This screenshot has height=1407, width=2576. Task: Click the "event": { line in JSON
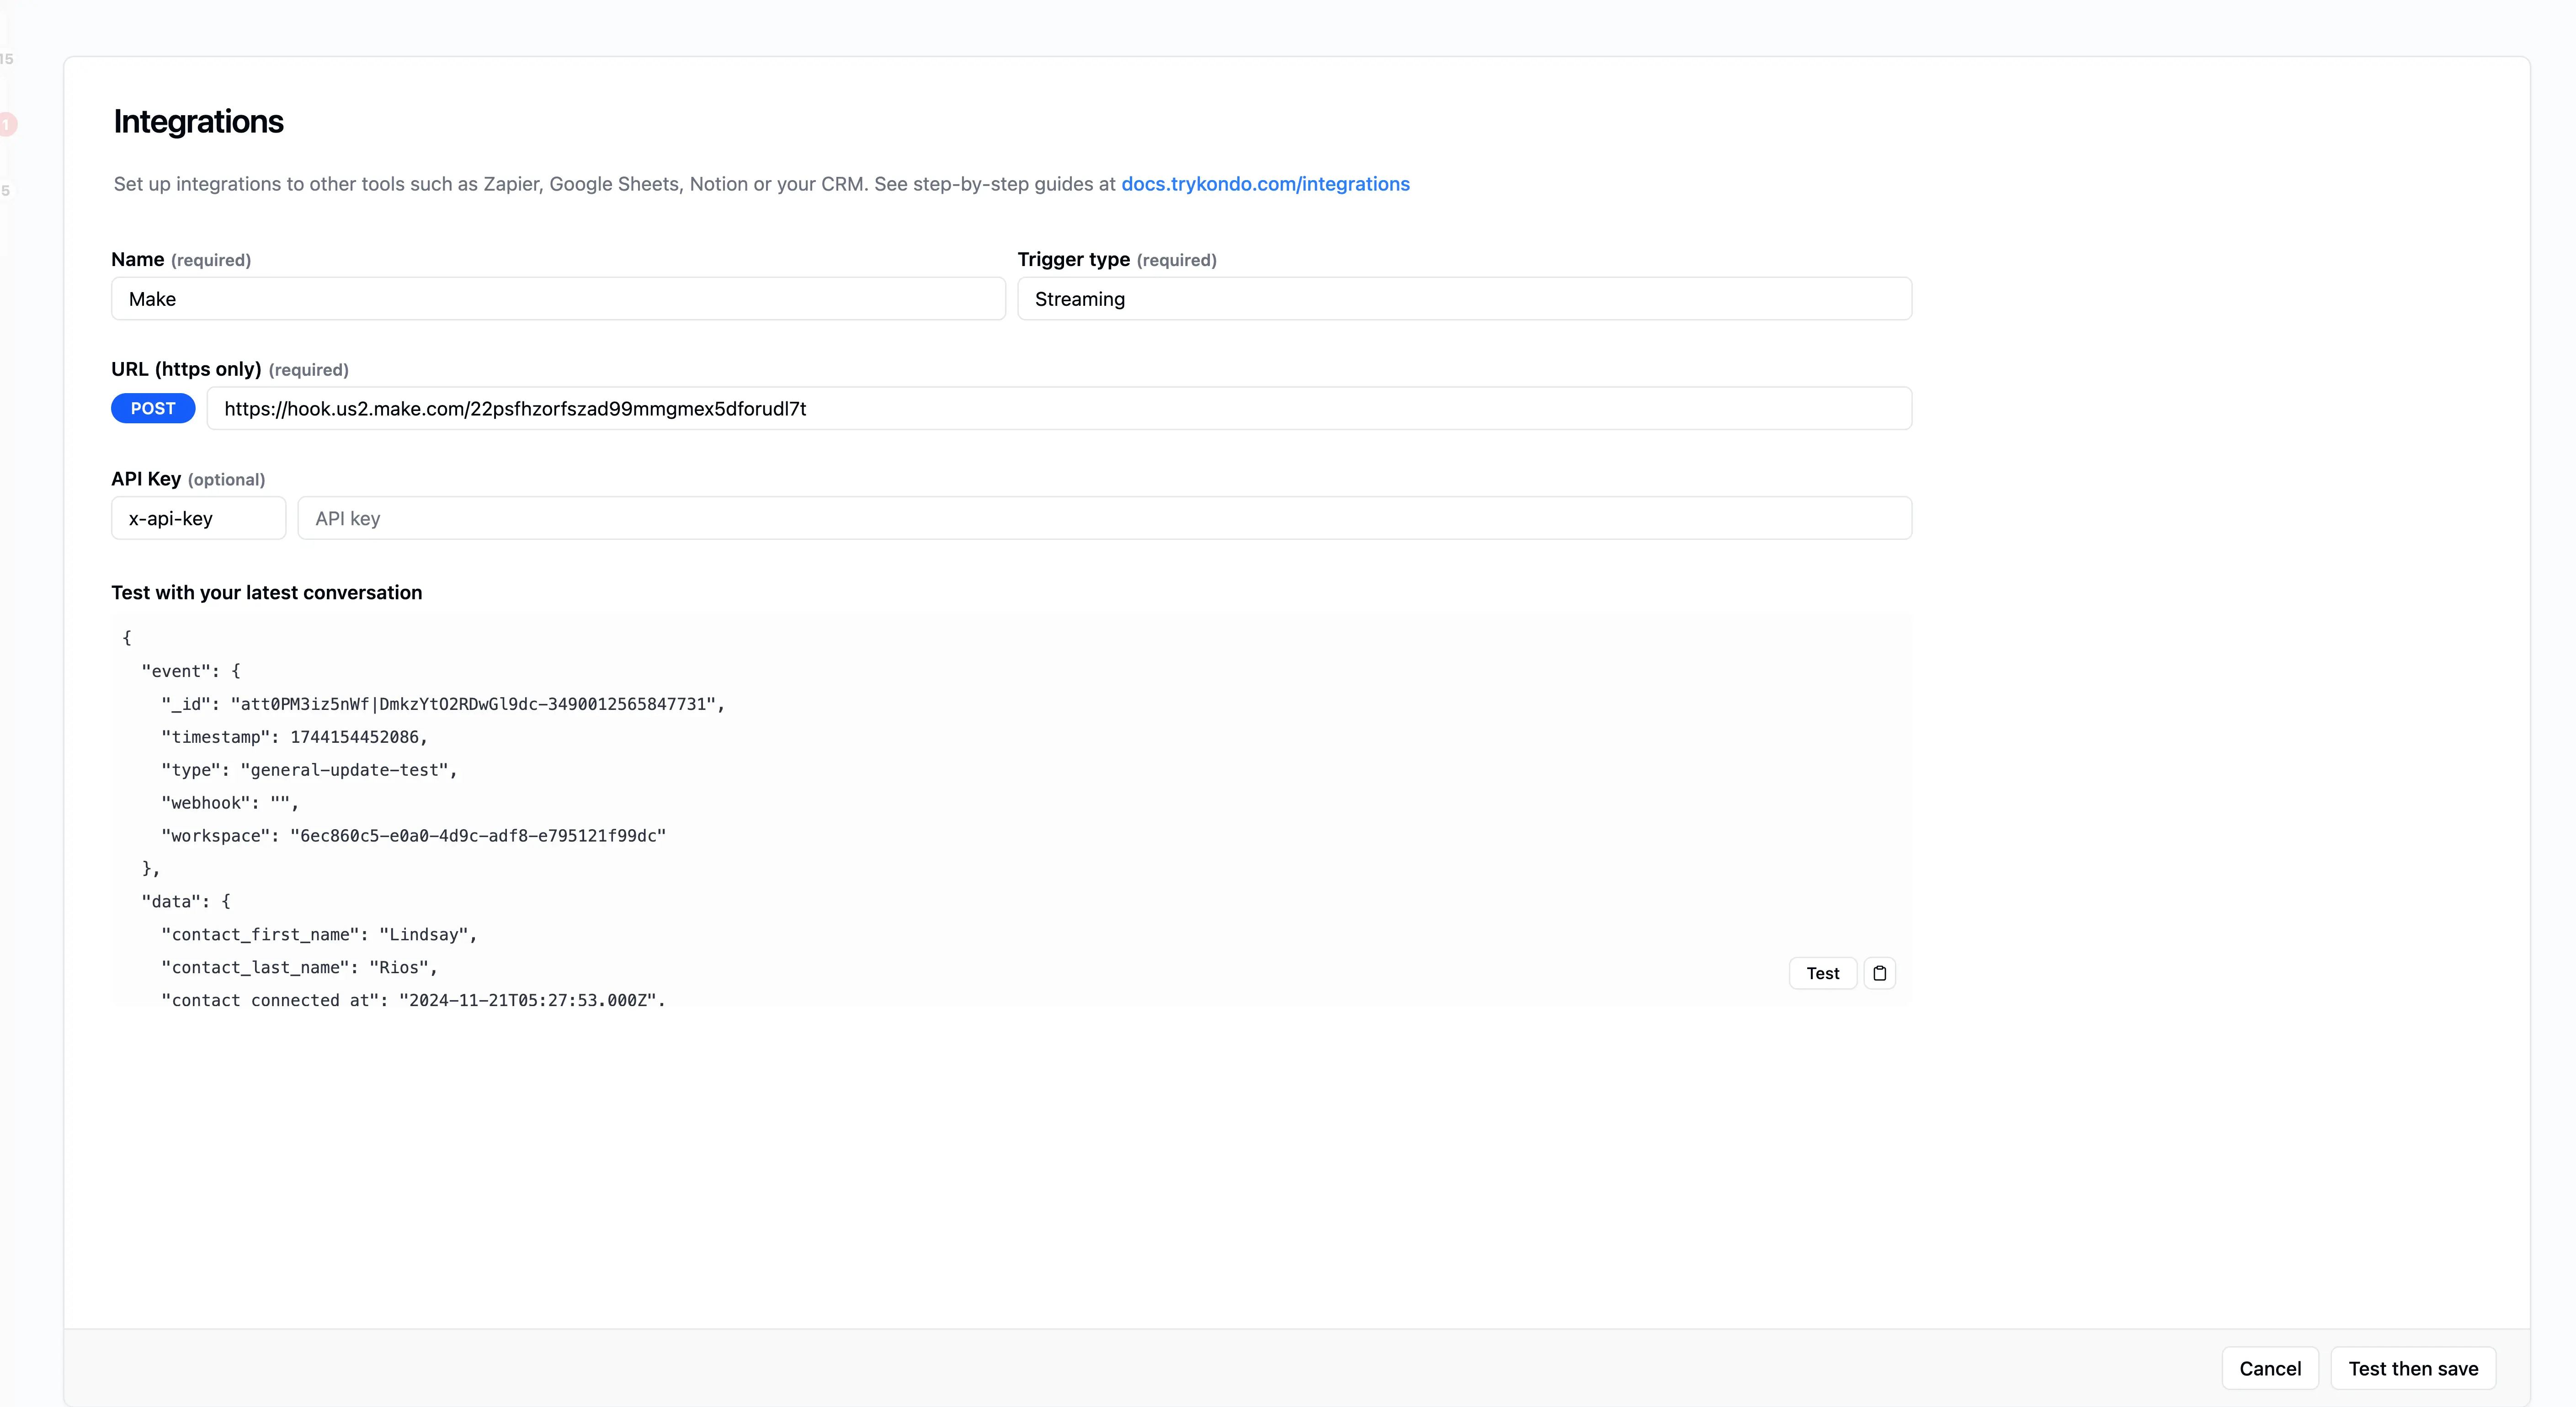tap(191, 671)
